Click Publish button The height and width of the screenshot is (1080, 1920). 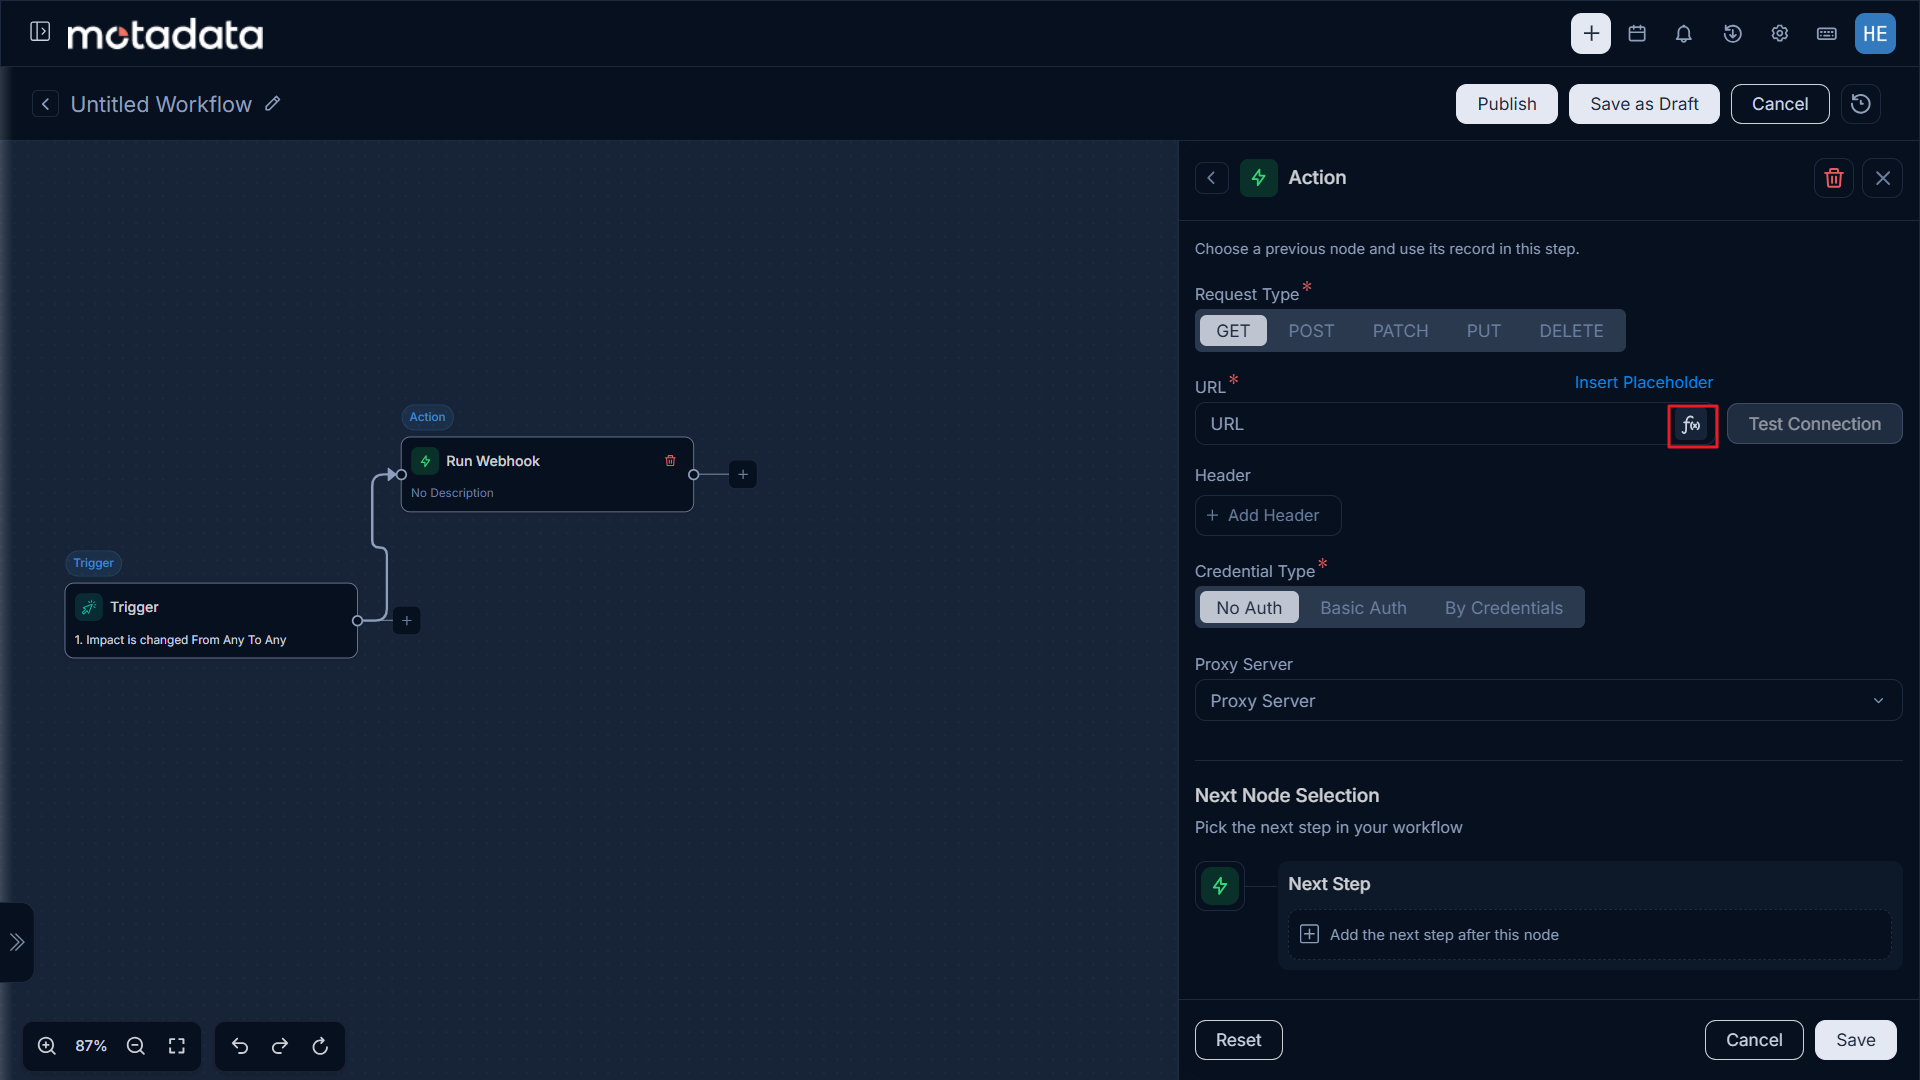pos(1506,104)
